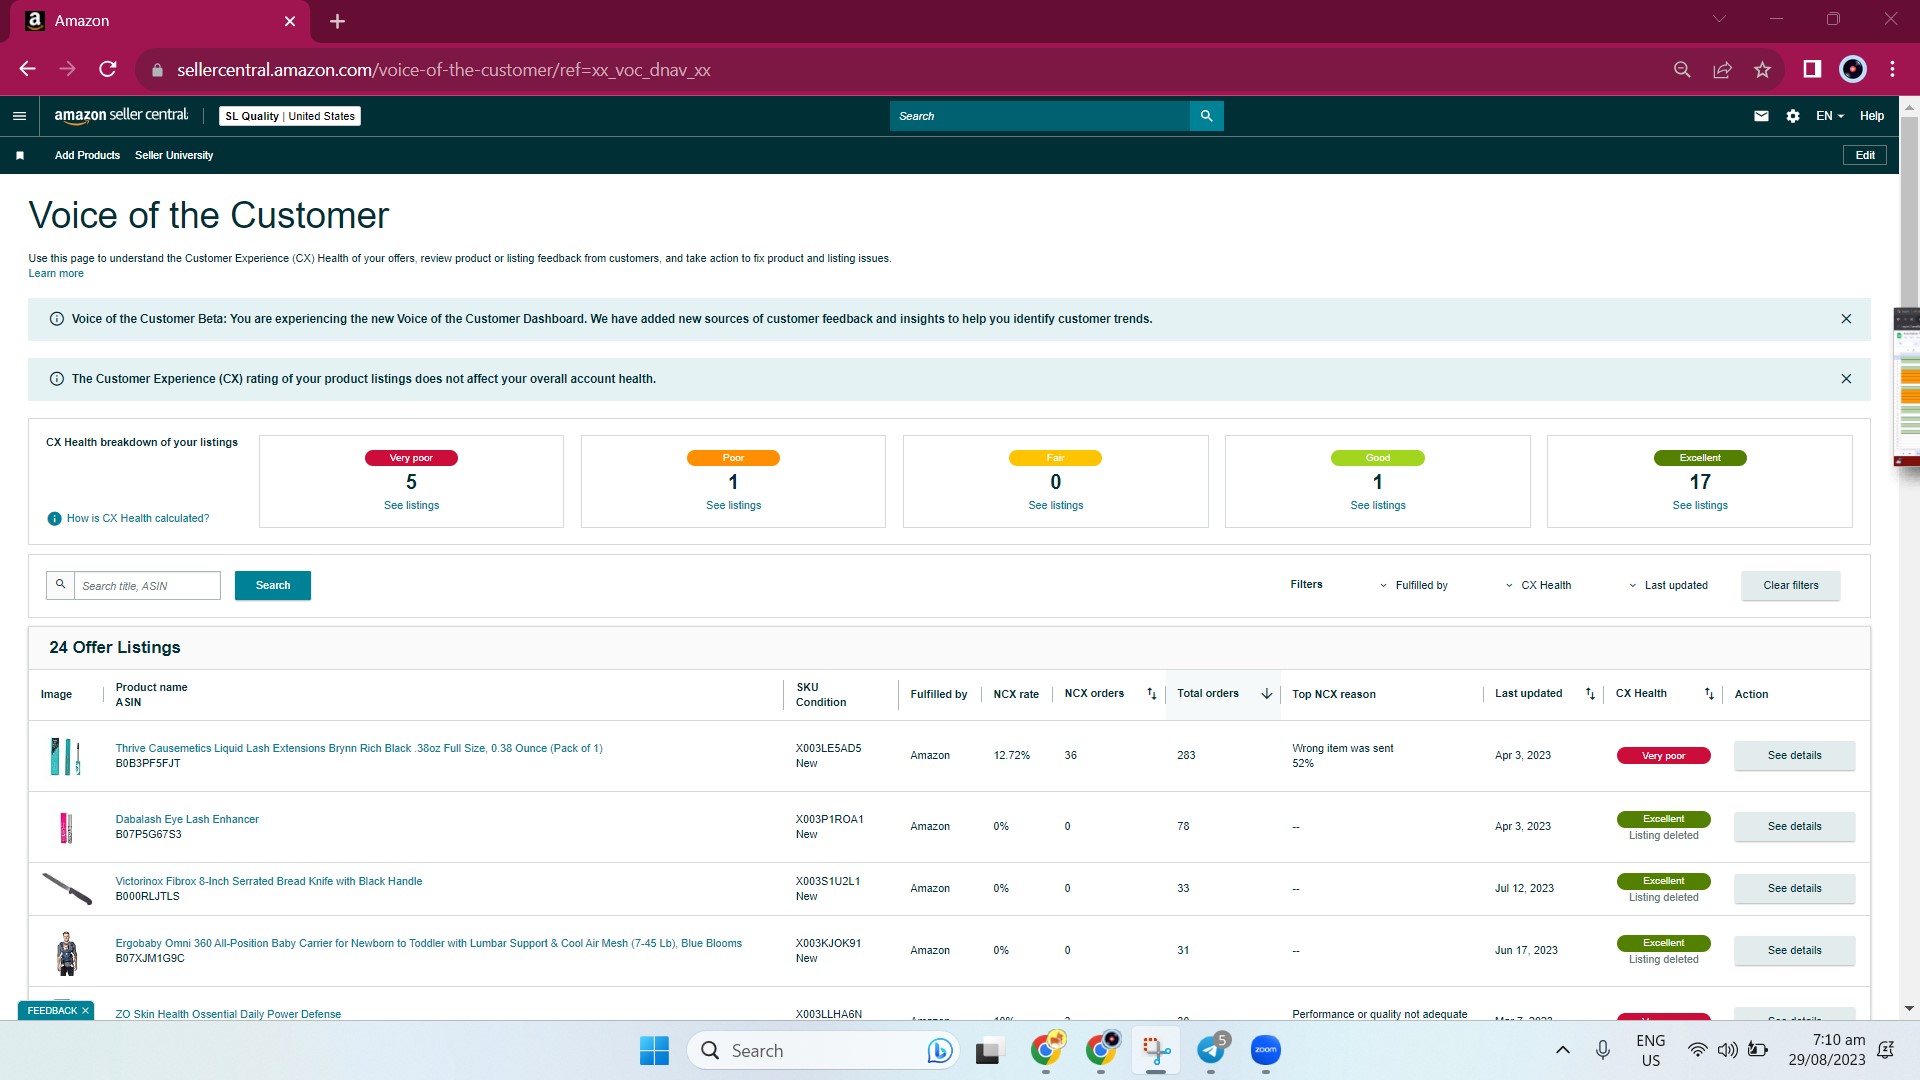
Task: Go back in browser history
Action: 28,69
